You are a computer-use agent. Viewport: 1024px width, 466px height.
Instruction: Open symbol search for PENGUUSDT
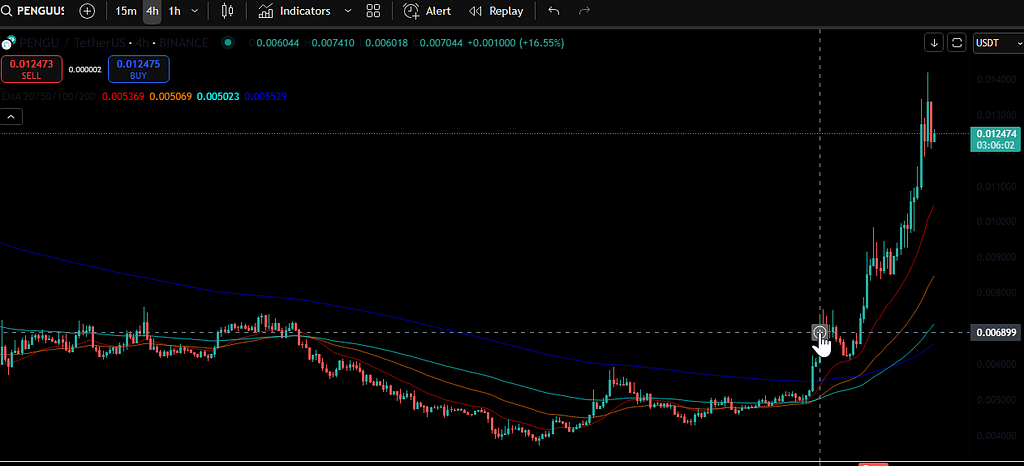(x=33, y=11)
